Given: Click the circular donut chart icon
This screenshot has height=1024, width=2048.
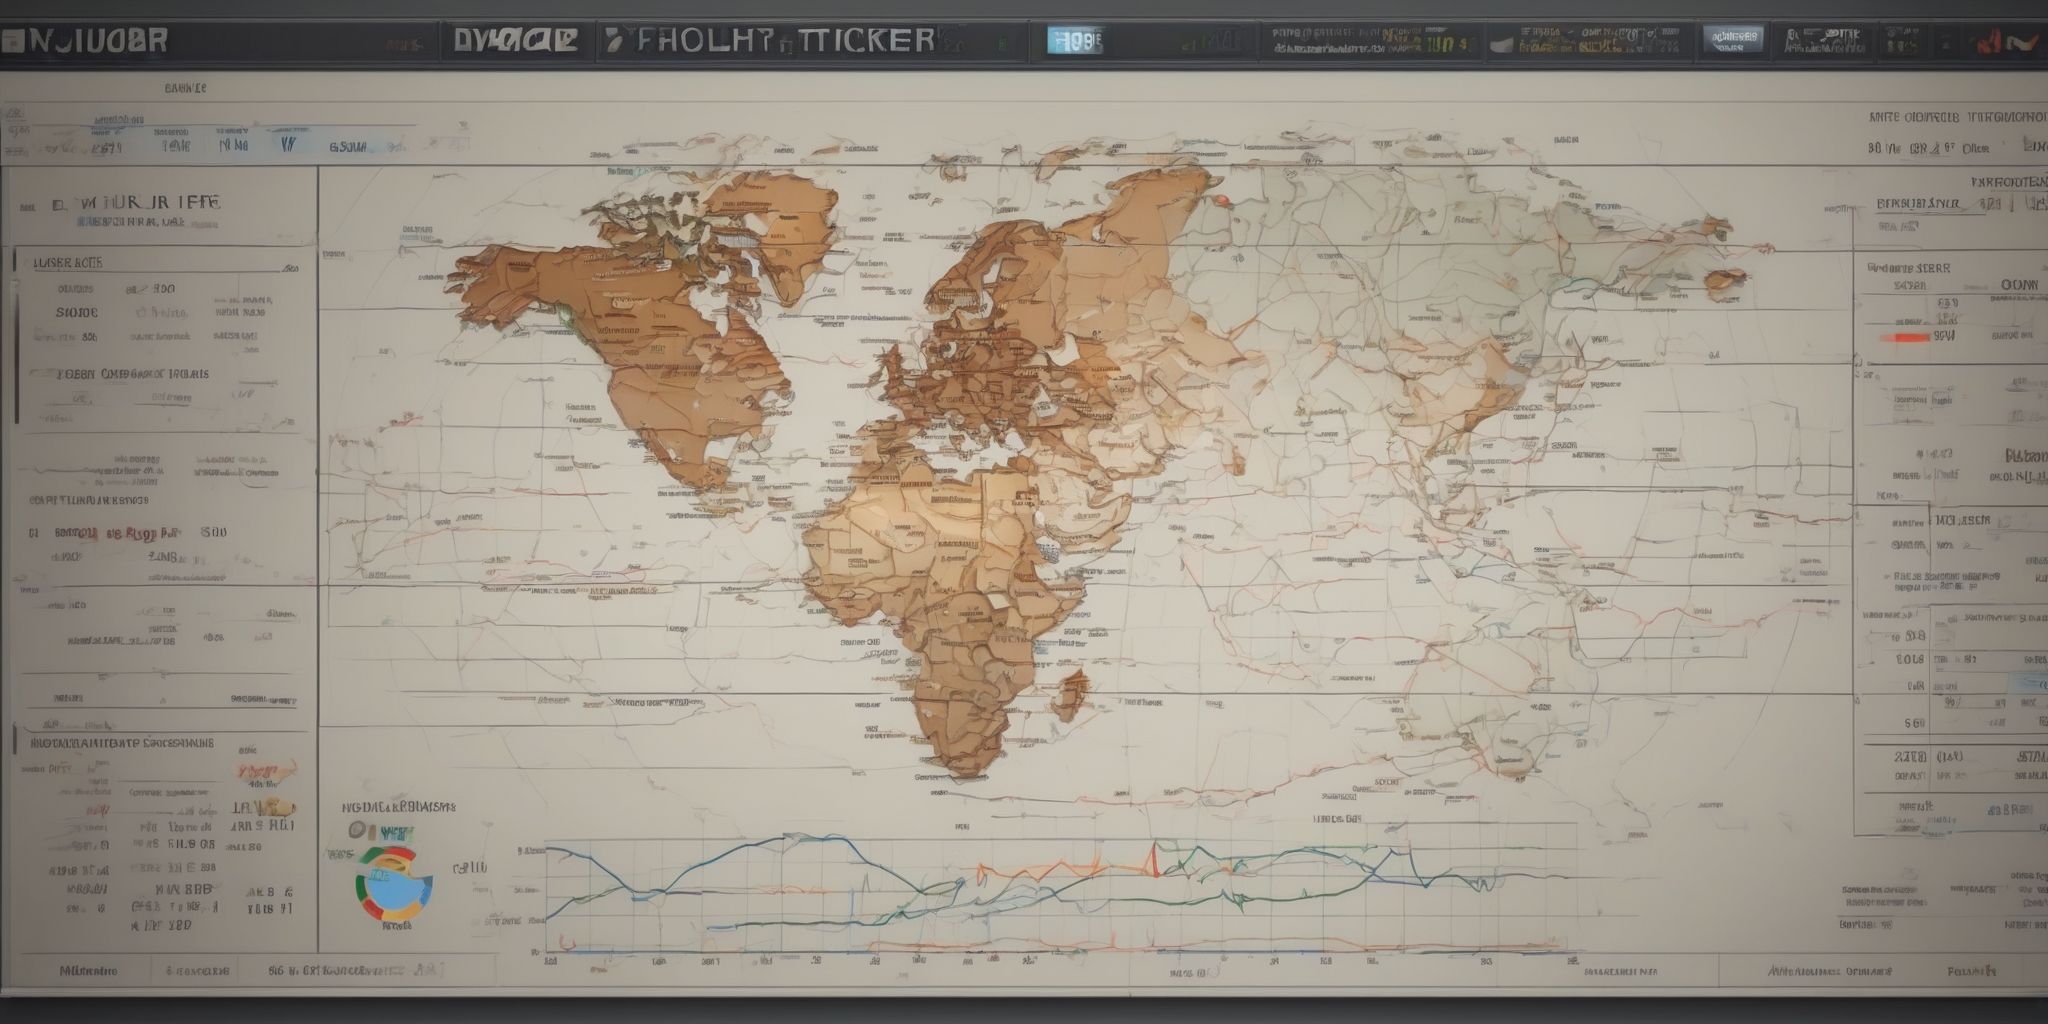Looking at the screenshot, I should click(x=393, y=885).
